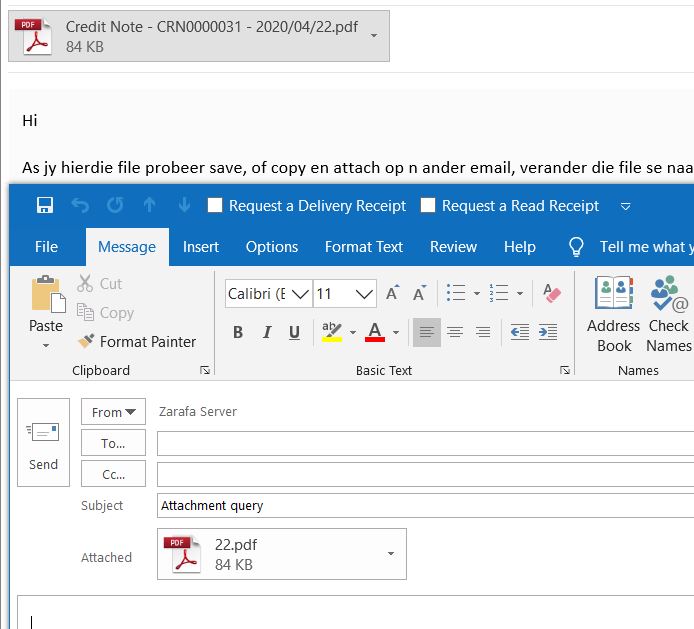Click the Tell me lightbulb icon
The height and width of the screenshot is (629, 694).
[576, 247]
